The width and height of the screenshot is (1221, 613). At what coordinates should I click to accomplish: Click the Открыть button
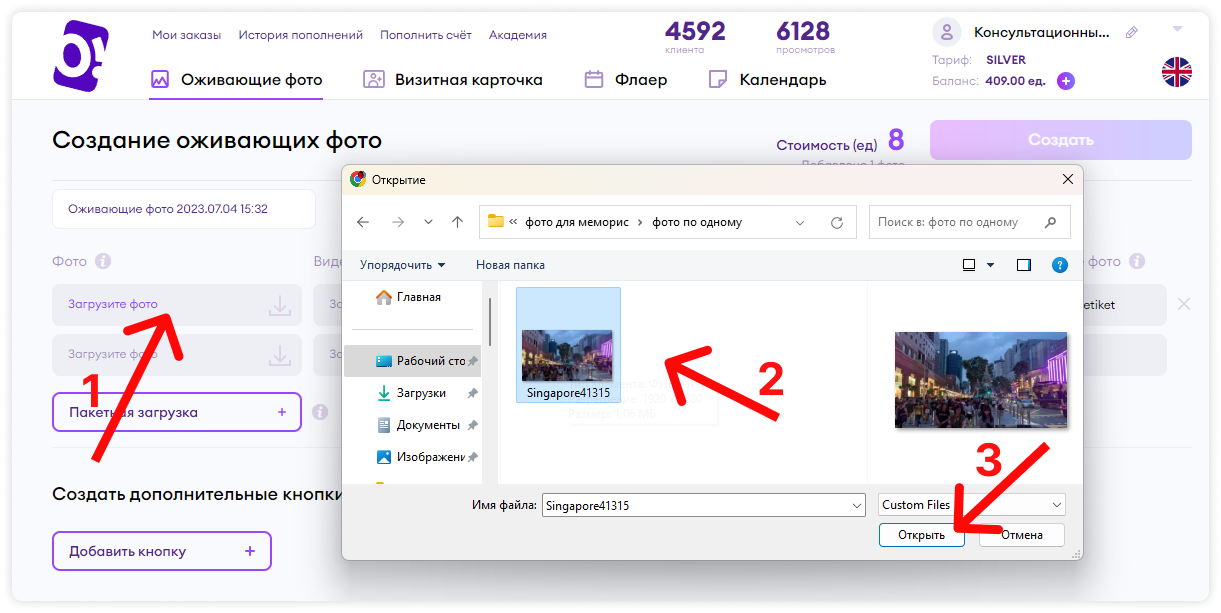pos(921,535)
